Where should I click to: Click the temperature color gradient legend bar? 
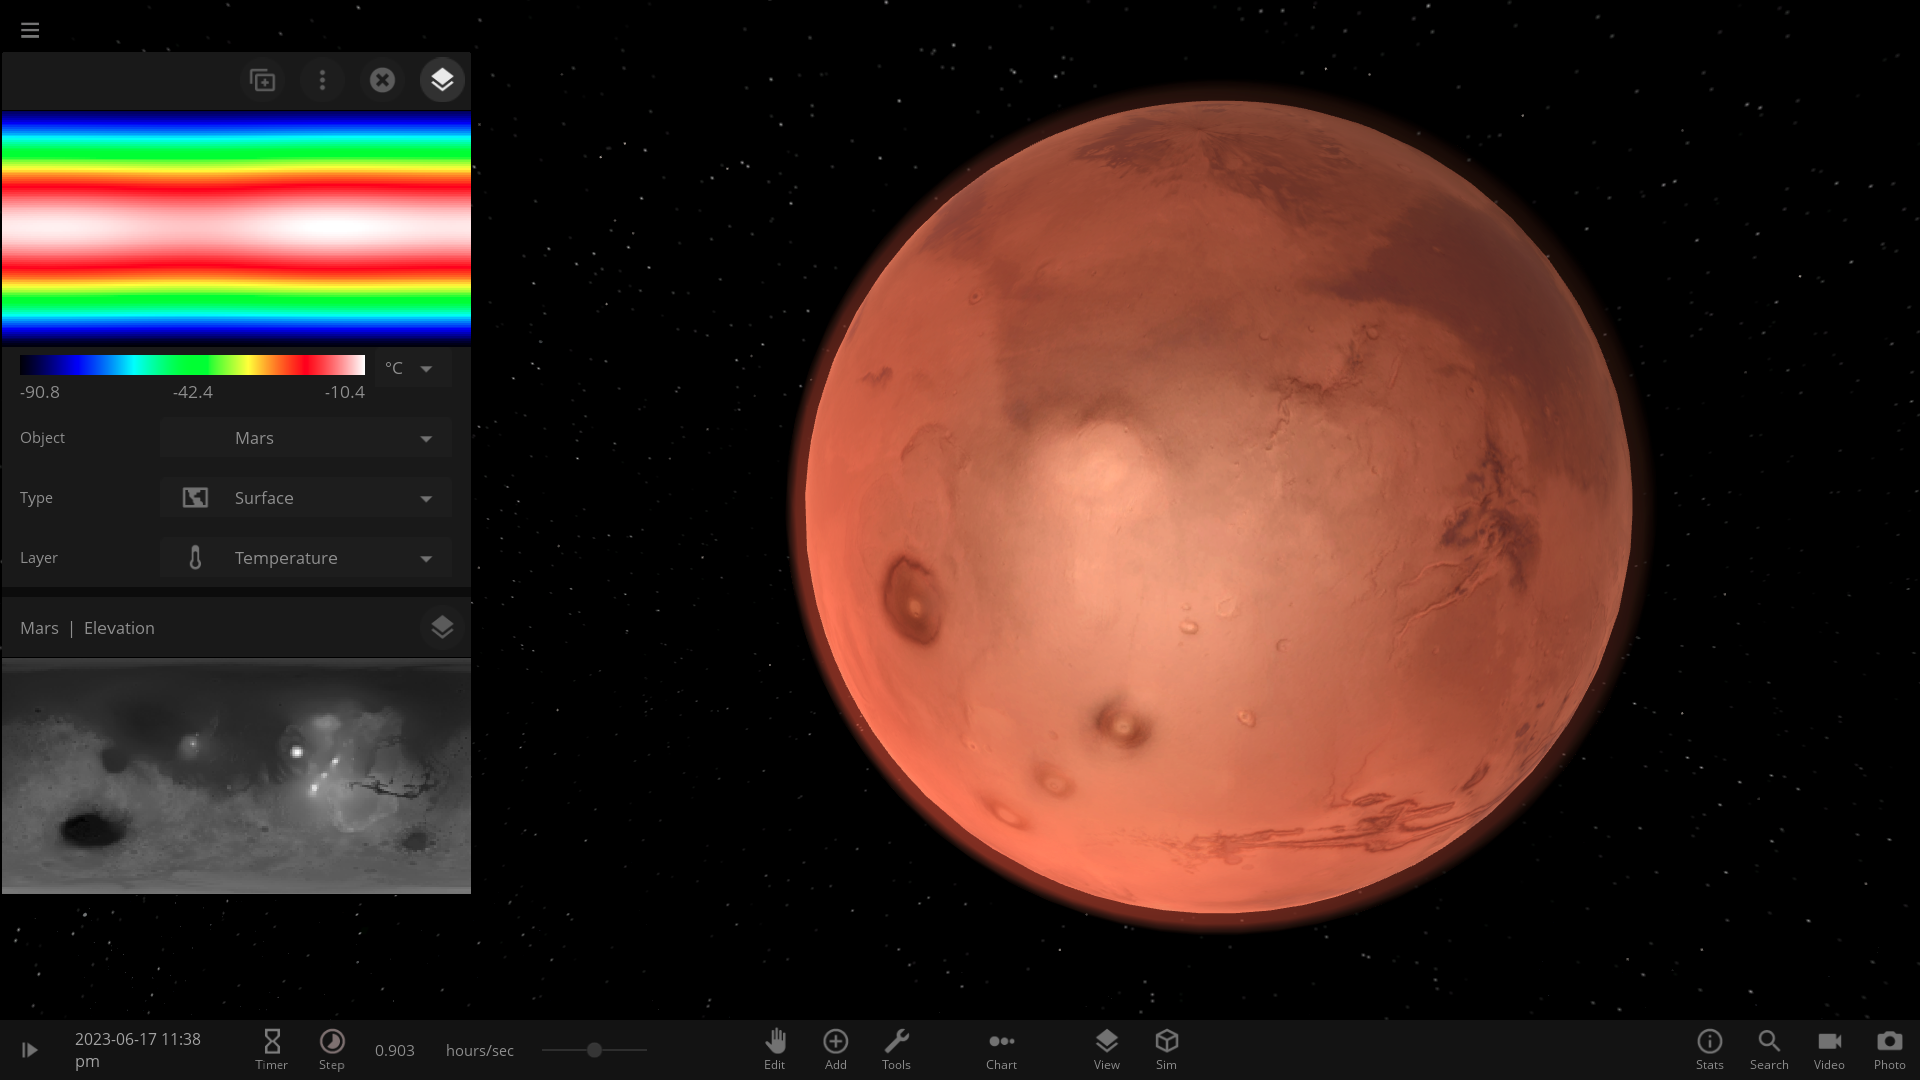(192, 365)
